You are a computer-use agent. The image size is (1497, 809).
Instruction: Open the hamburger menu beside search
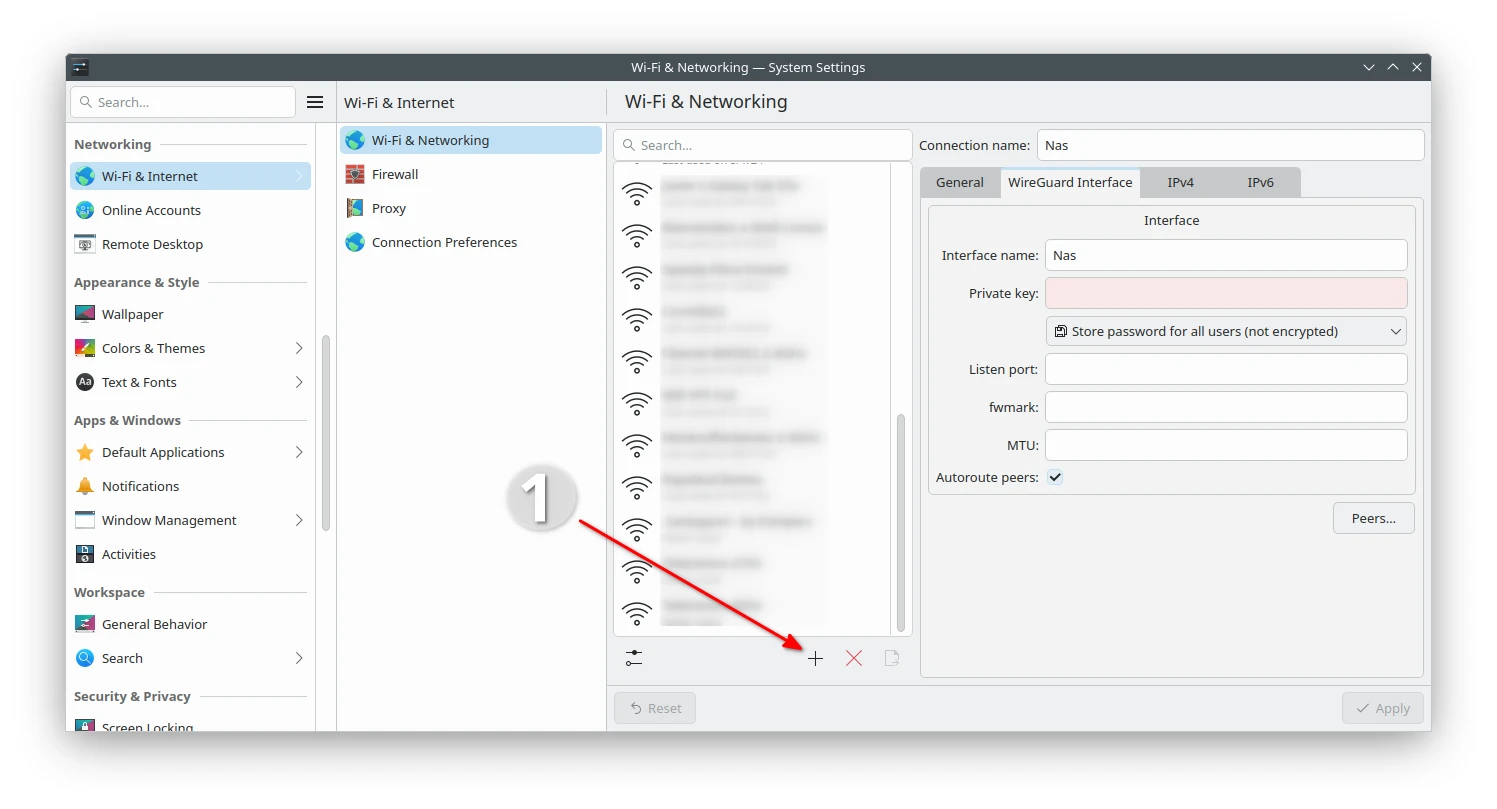point(315,102)
